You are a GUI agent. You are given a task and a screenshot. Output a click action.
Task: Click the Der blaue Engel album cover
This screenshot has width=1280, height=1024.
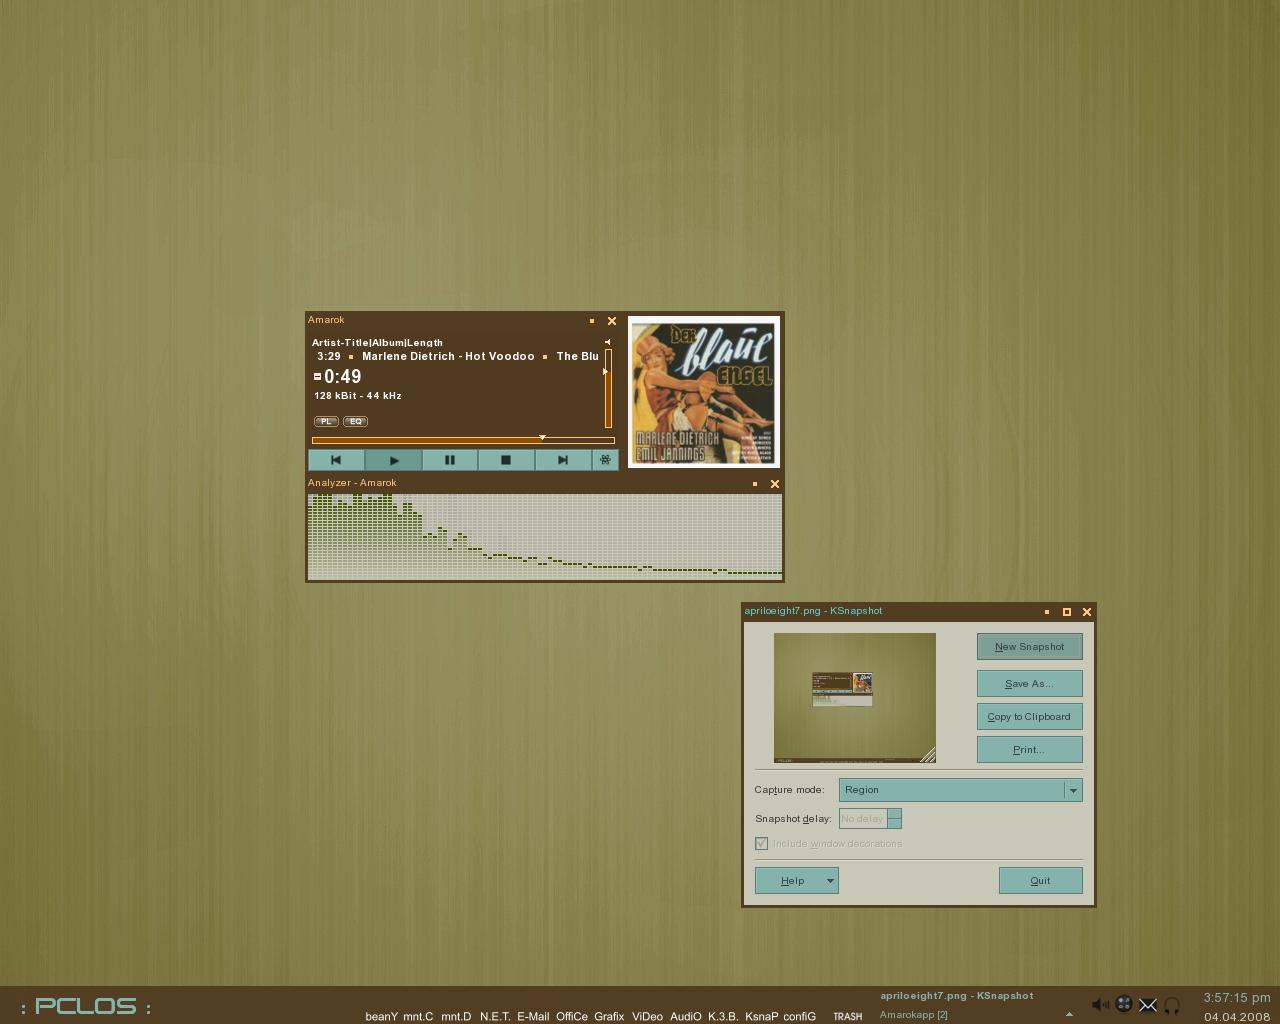click(704, 392)
